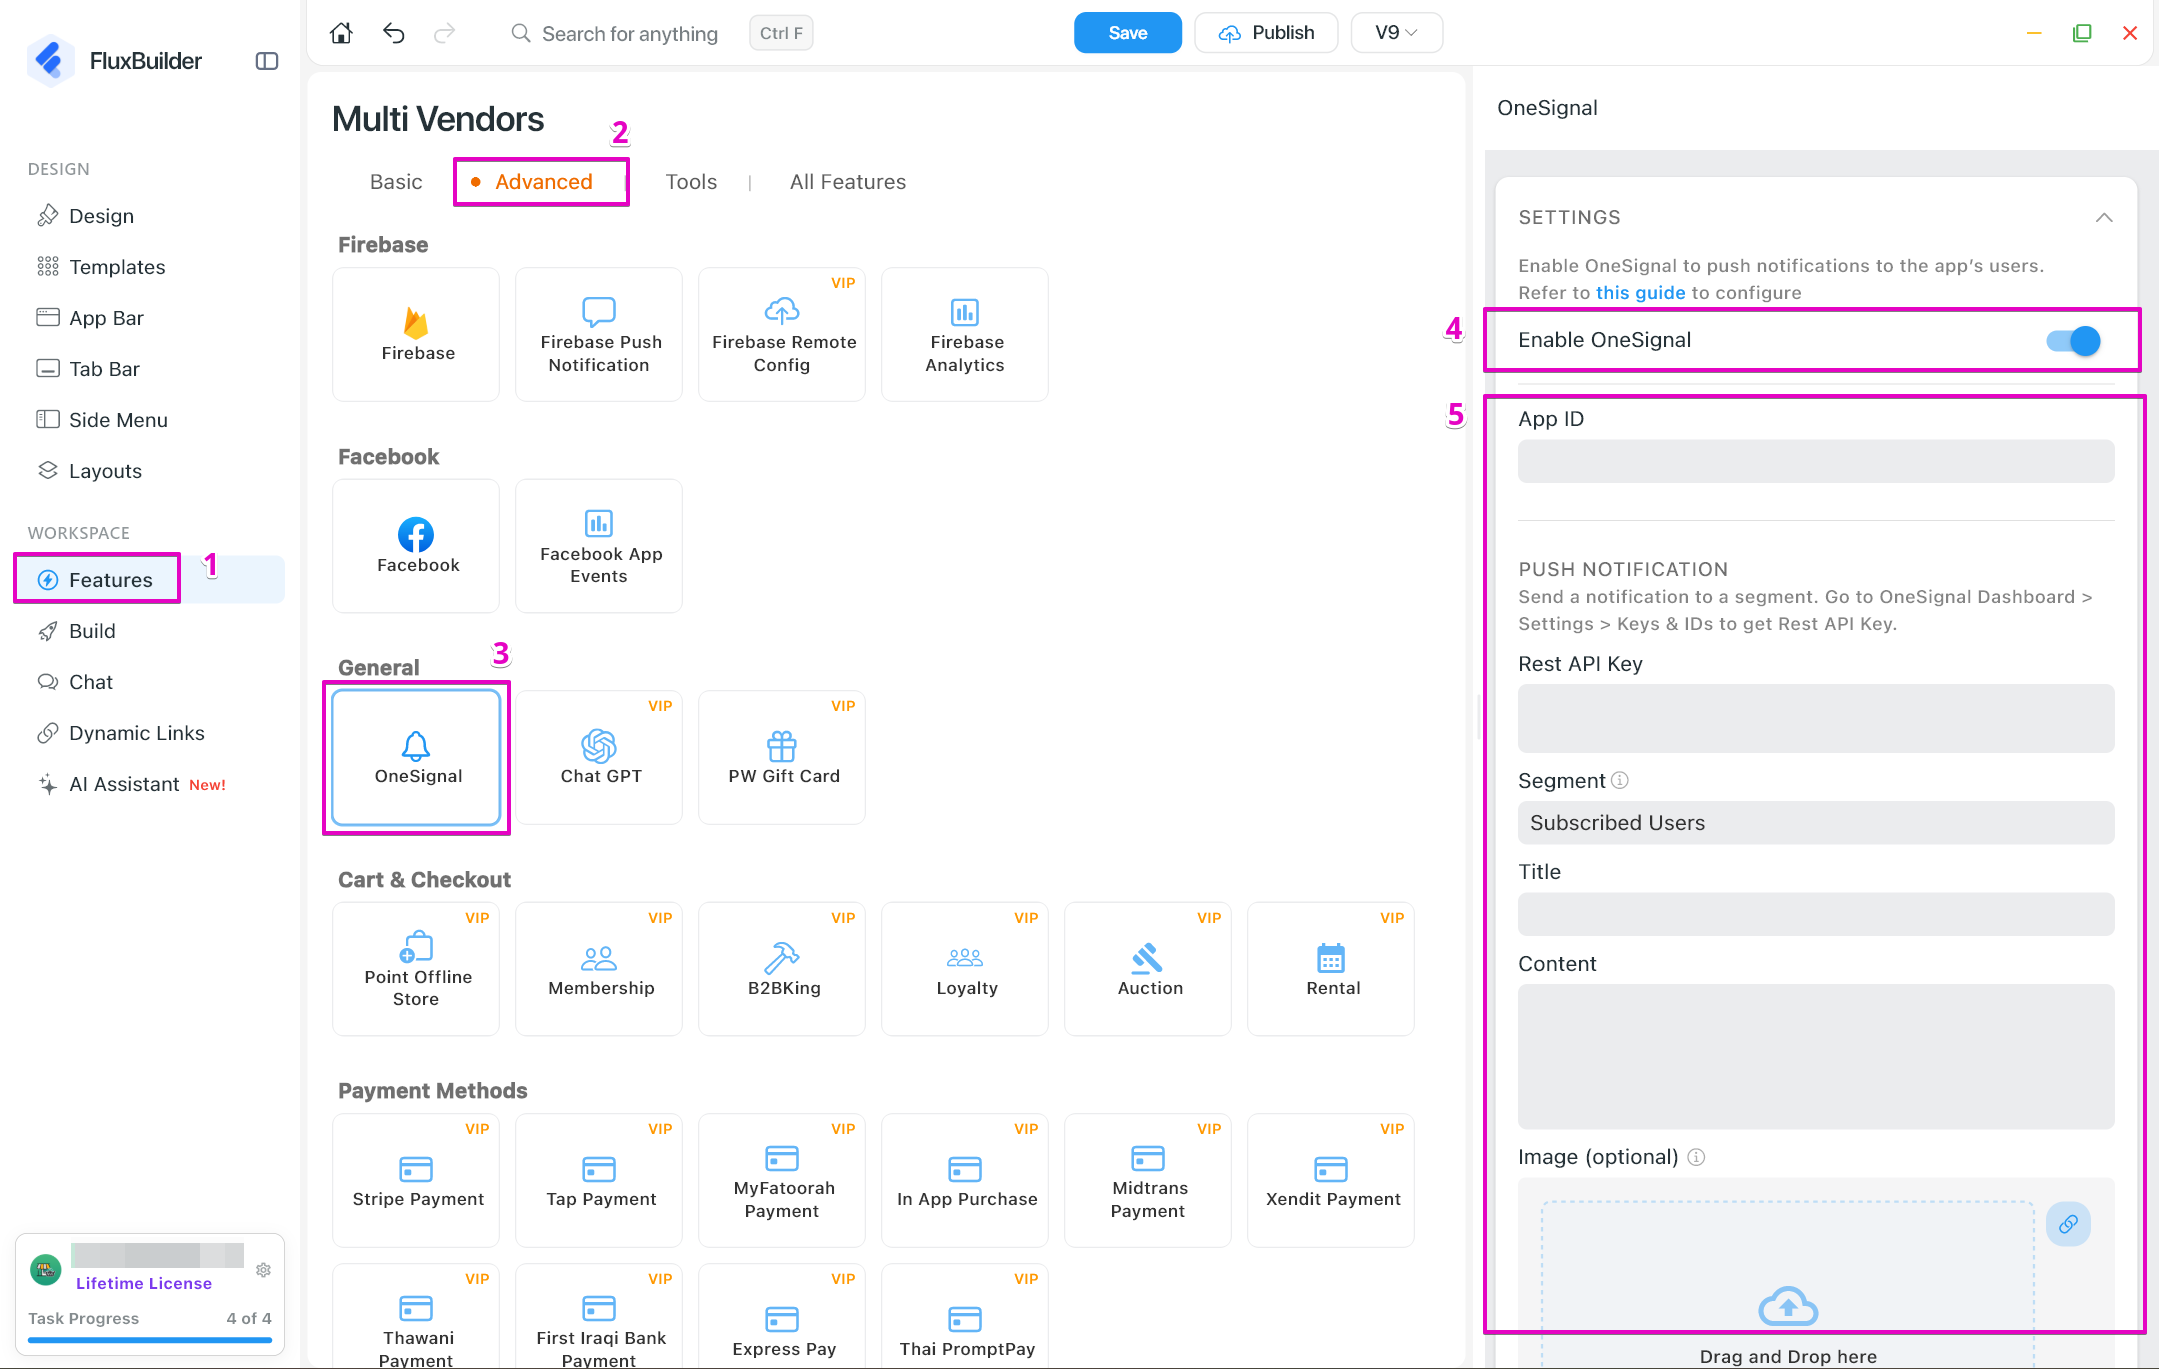Viewport: 2159px width, 1369px height.
Task: Show Segment info tooltip icon
Action: [x=1620, y=780]
